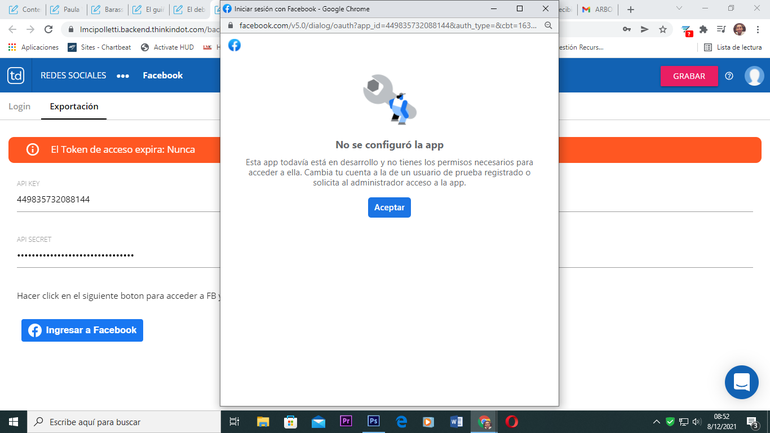770x433 pixels.
Task: Go back using browser back arrow
Action: (x=13, y=29)
